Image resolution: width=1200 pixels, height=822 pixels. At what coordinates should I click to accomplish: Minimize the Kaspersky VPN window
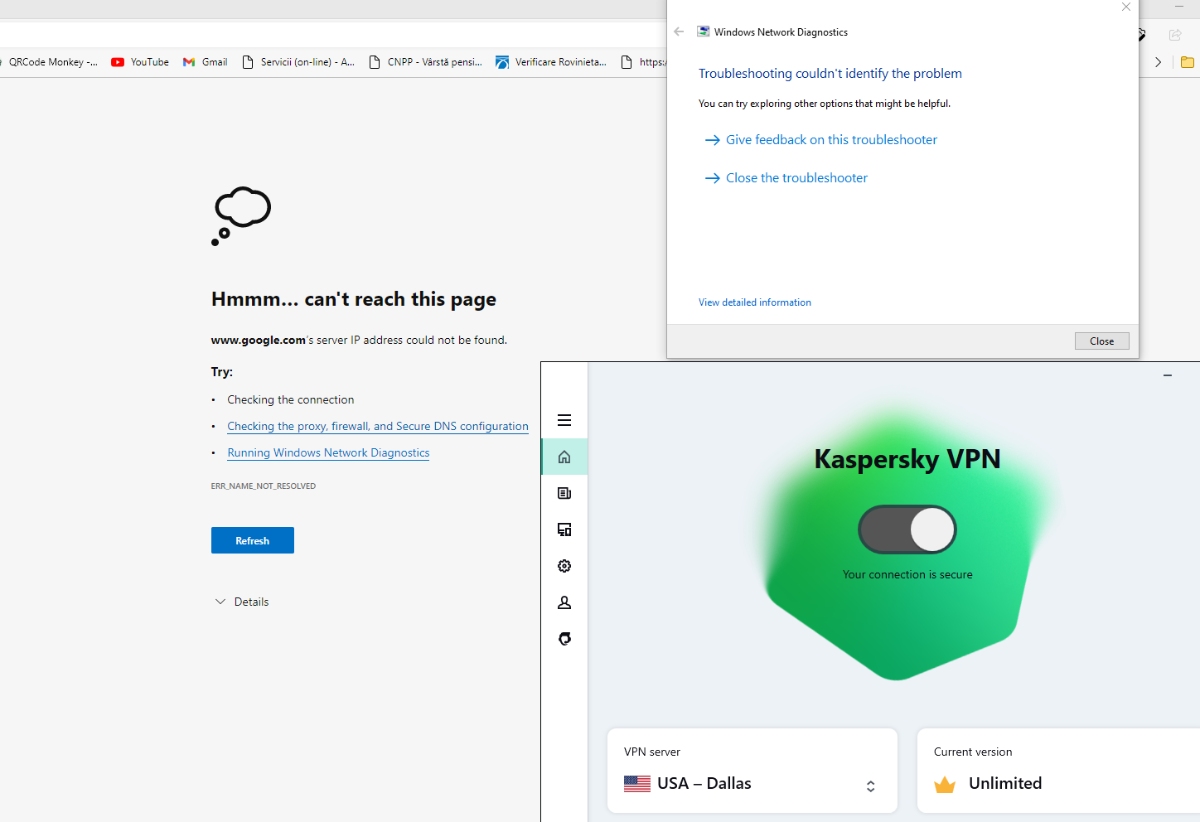pyautogui.click(x=1168, y=375)
